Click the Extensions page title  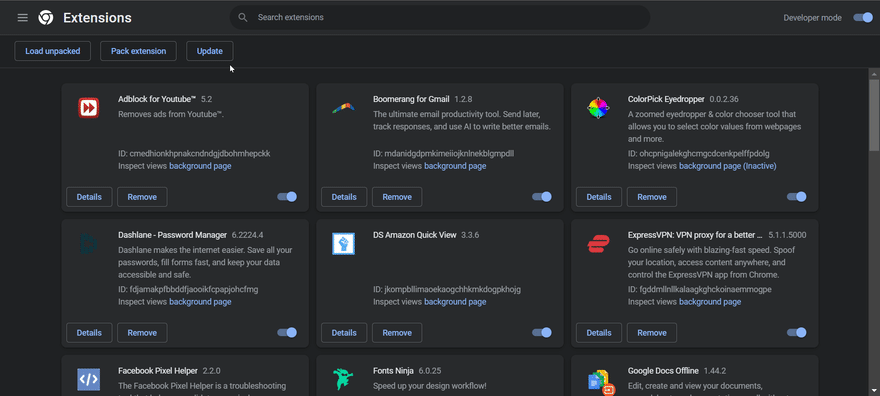[97, 18]
